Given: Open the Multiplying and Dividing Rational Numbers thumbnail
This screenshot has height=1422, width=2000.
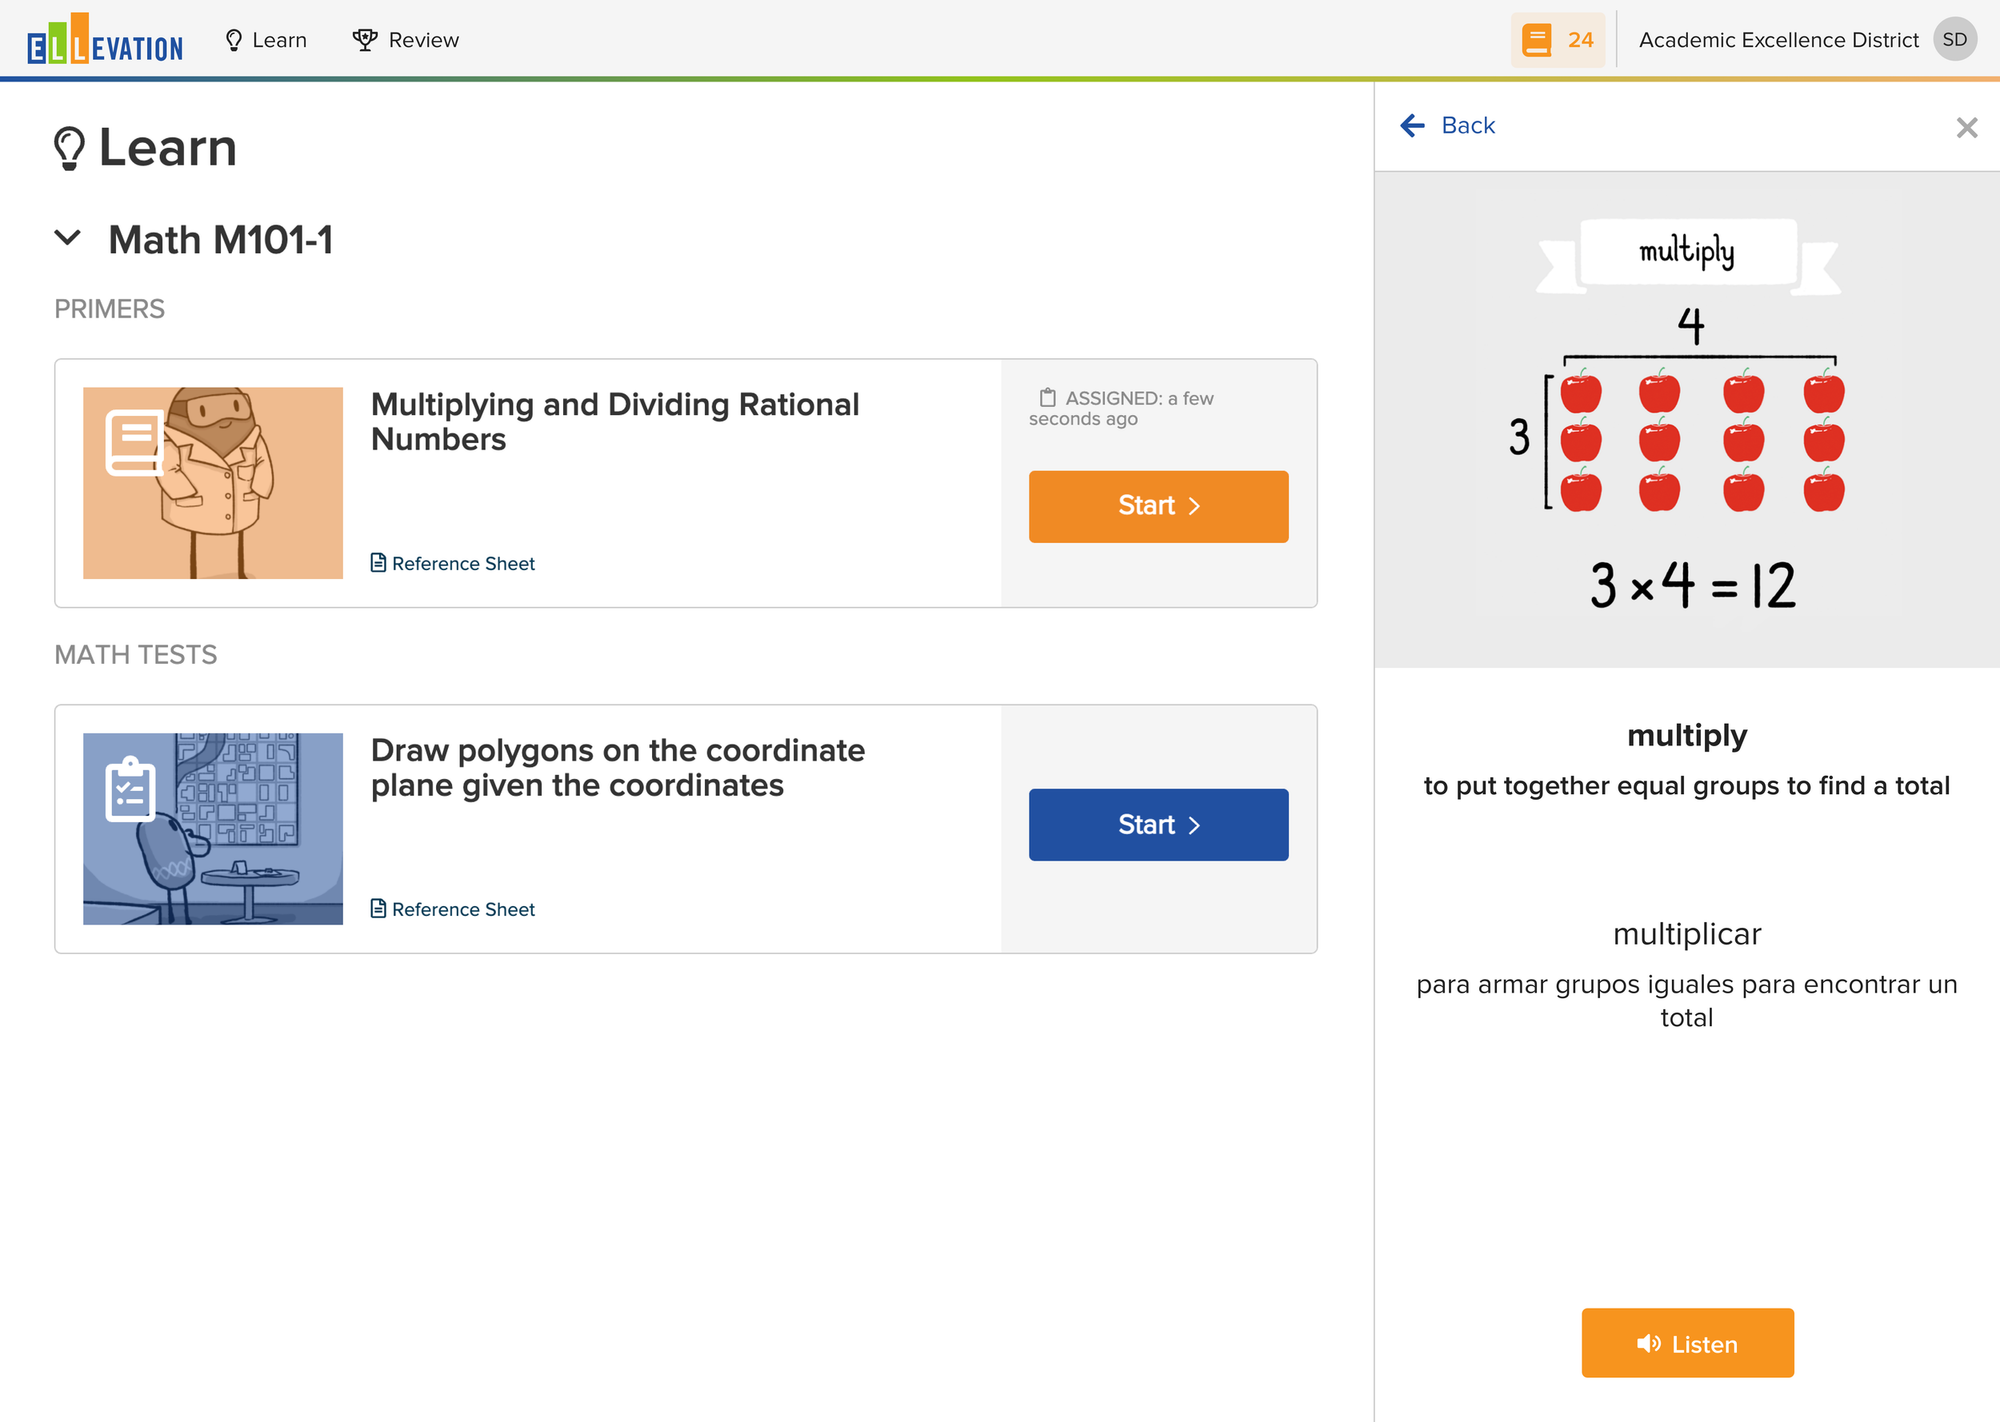Looking at the screenshot, I should click(x=213, y=483).
